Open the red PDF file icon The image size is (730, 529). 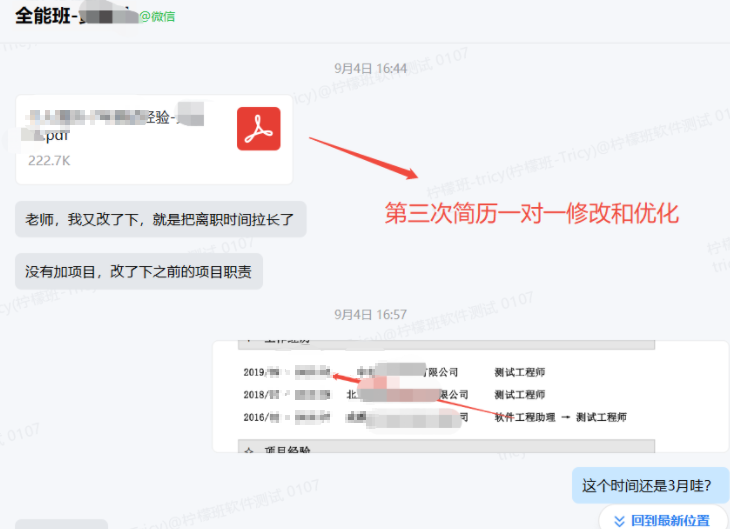pyautogui.click(x=258, y=129)
